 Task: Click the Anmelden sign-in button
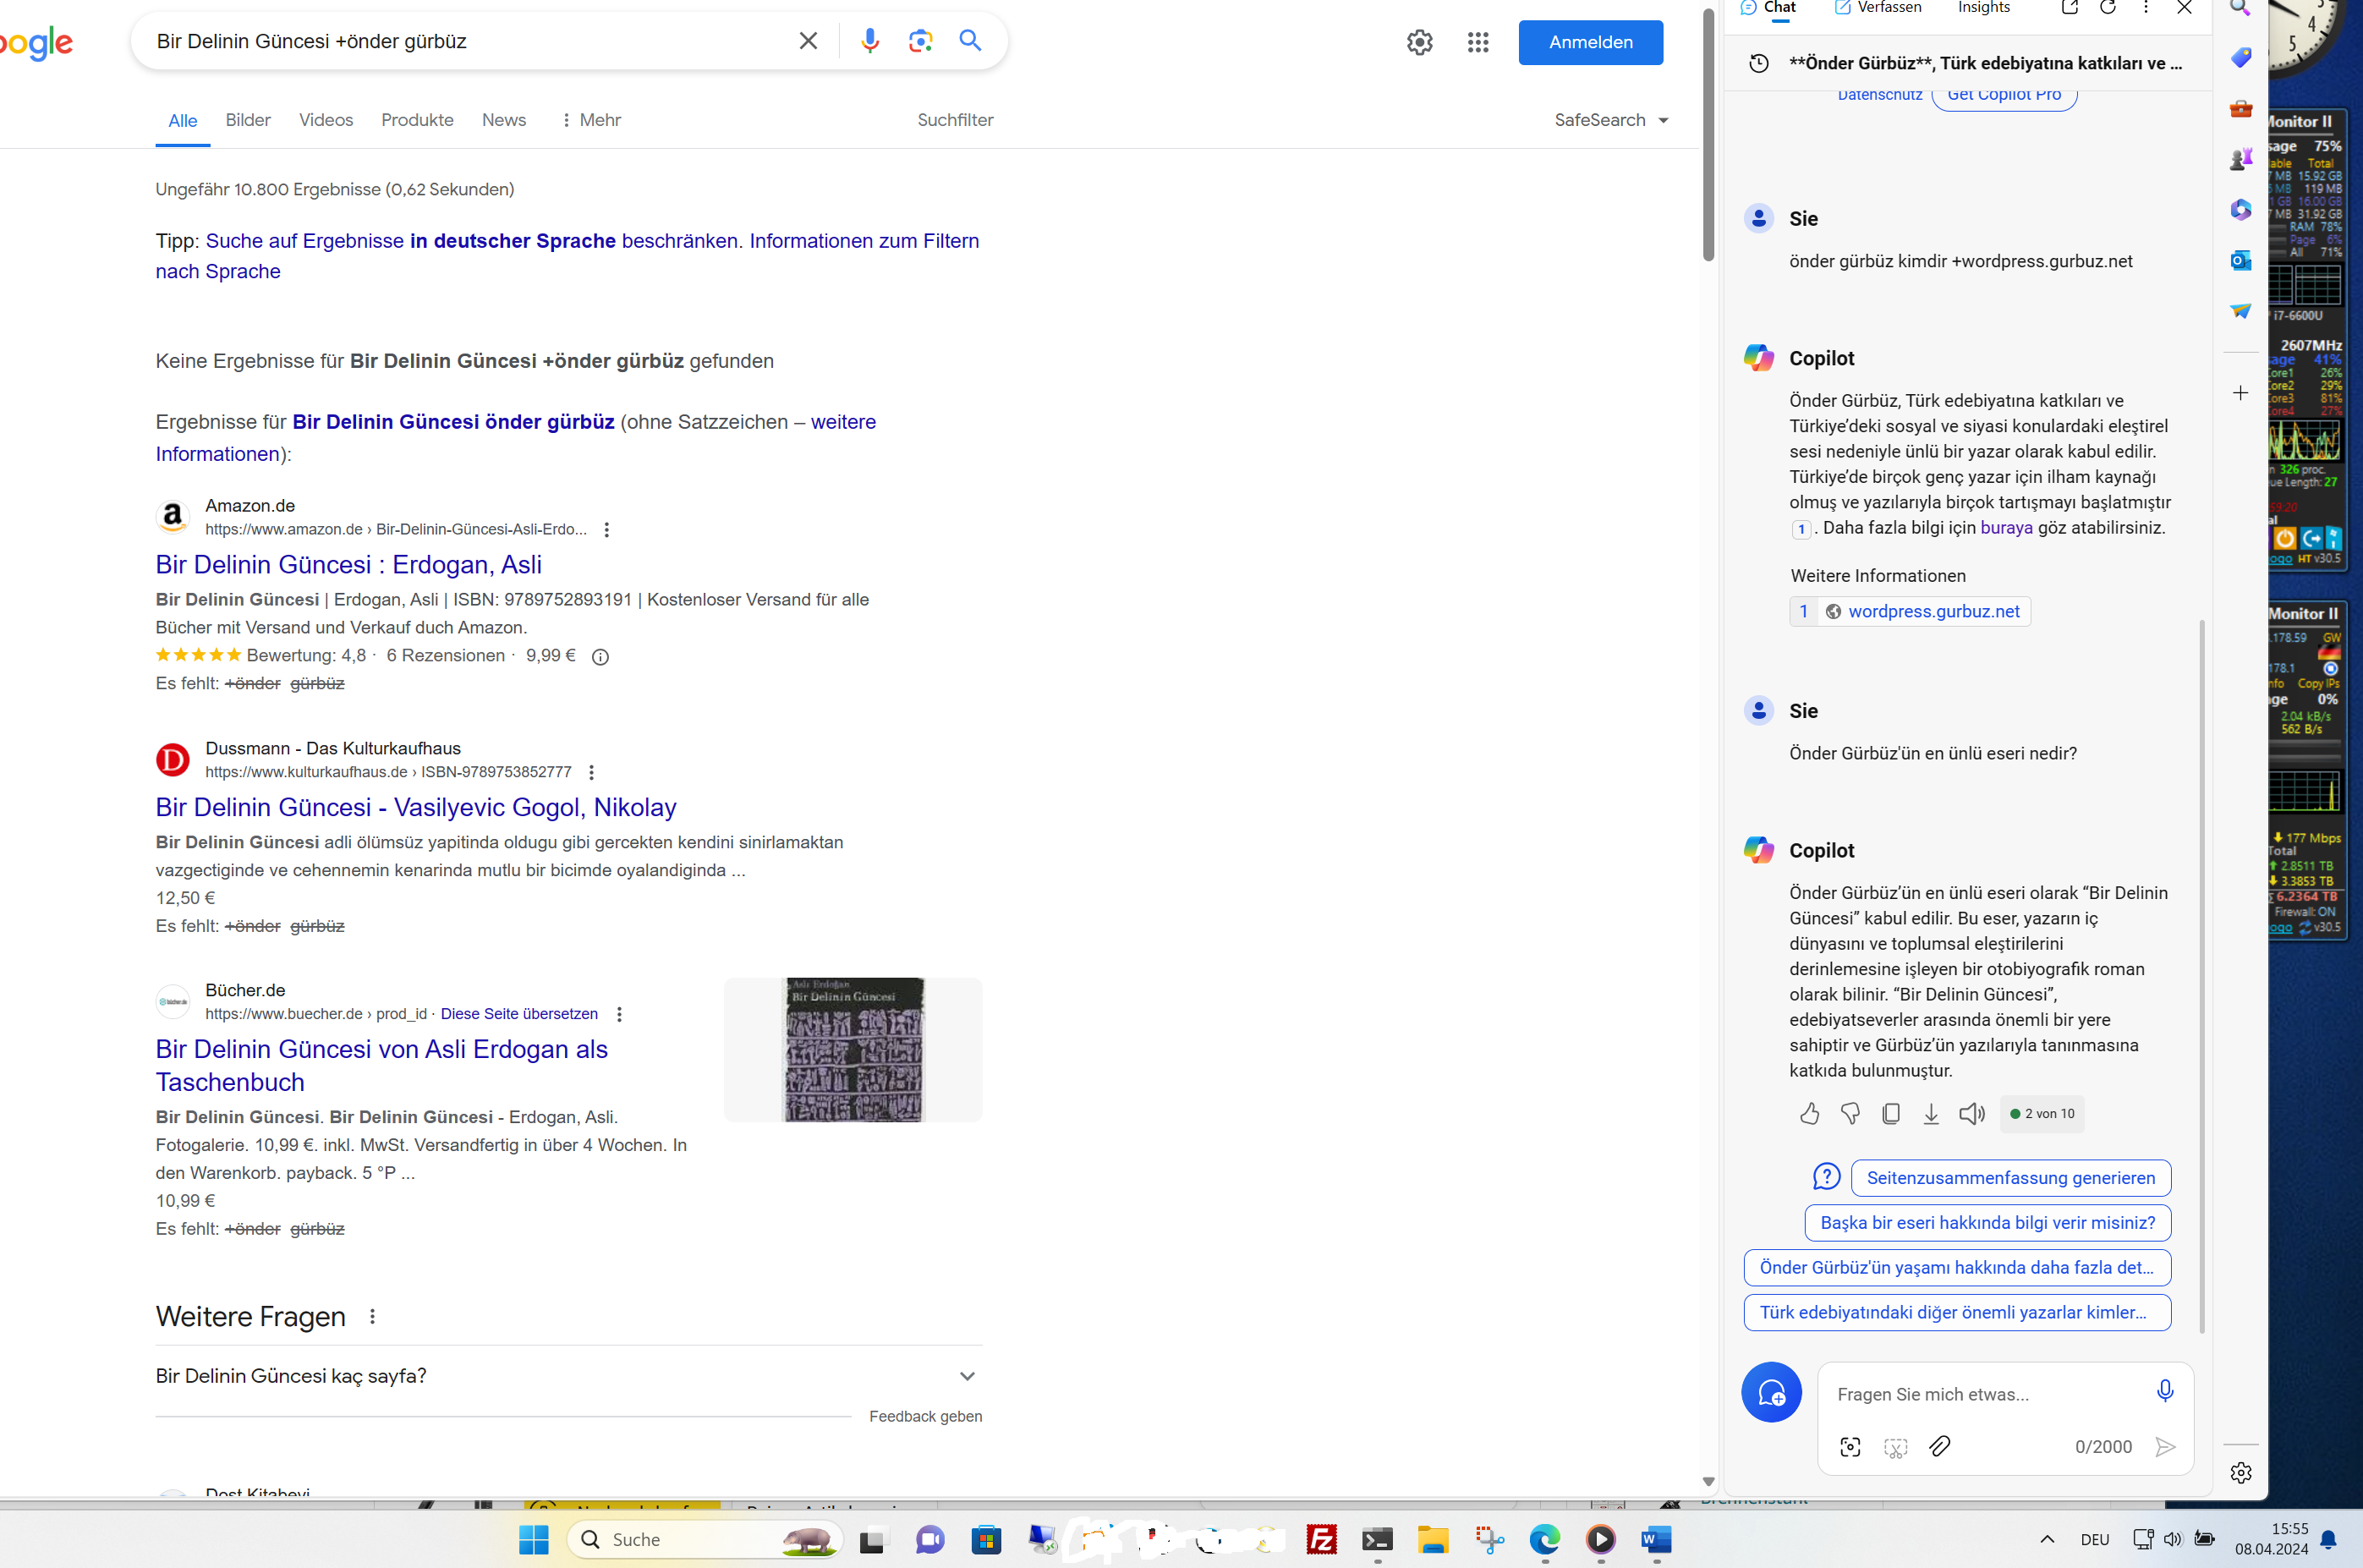click(1590, 42)
